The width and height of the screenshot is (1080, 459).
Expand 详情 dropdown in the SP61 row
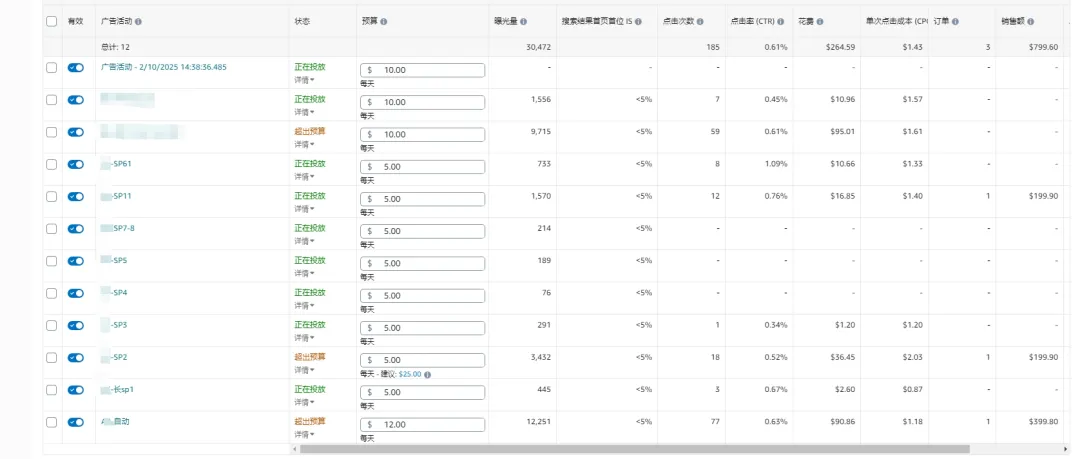point(304,176)
